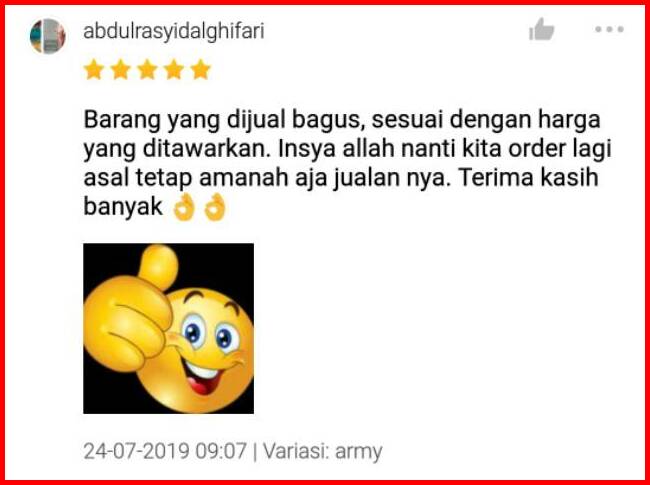650x485 pixels.
Task: Click the first OK hand emoji
Action: click(x=184, y=207)
